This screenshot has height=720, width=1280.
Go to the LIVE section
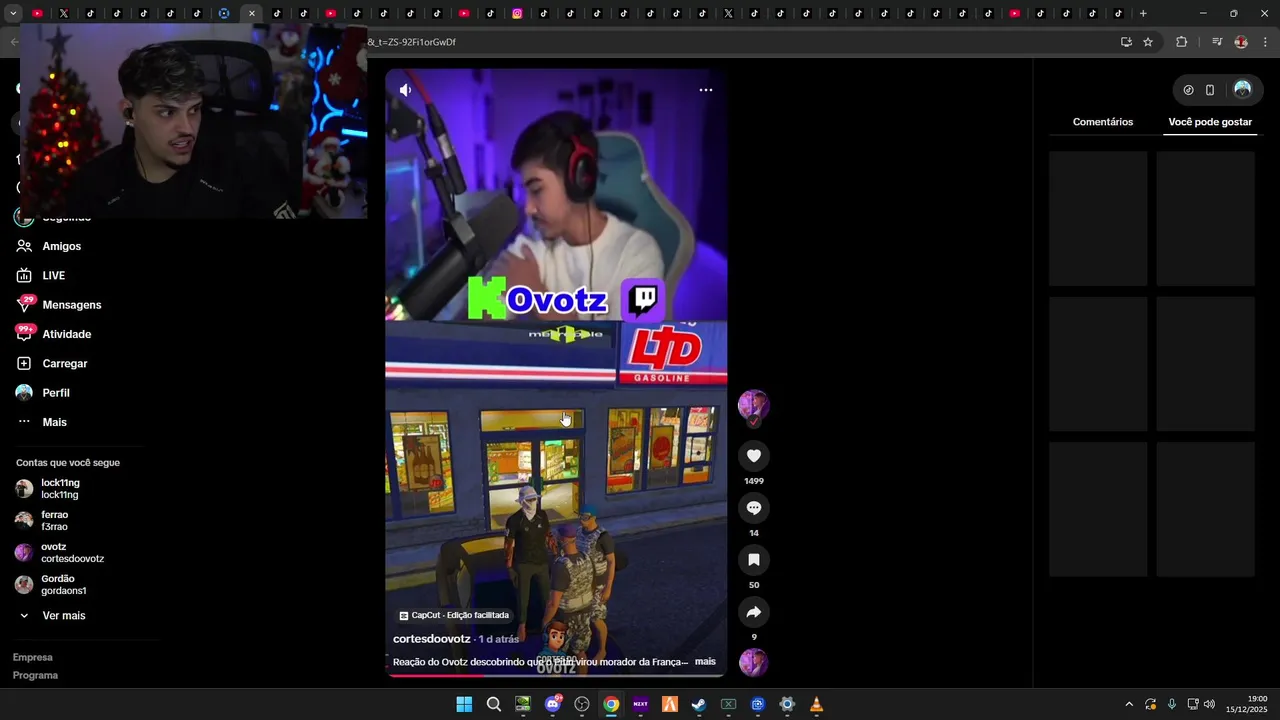[x=54, y=276]
